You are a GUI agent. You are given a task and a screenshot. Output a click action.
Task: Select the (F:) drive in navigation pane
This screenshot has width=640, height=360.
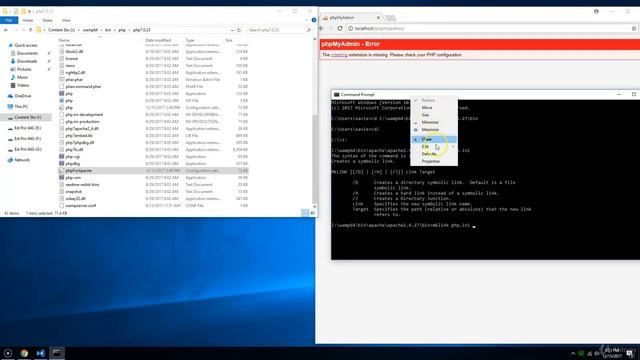28,138
